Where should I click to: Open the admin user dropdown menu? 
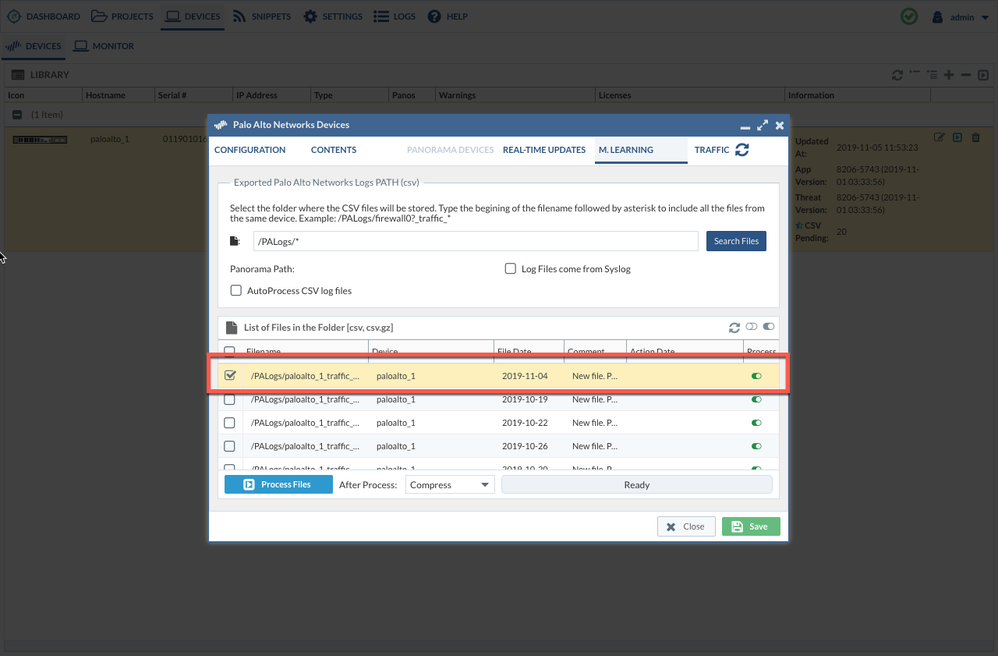point(960,17)
